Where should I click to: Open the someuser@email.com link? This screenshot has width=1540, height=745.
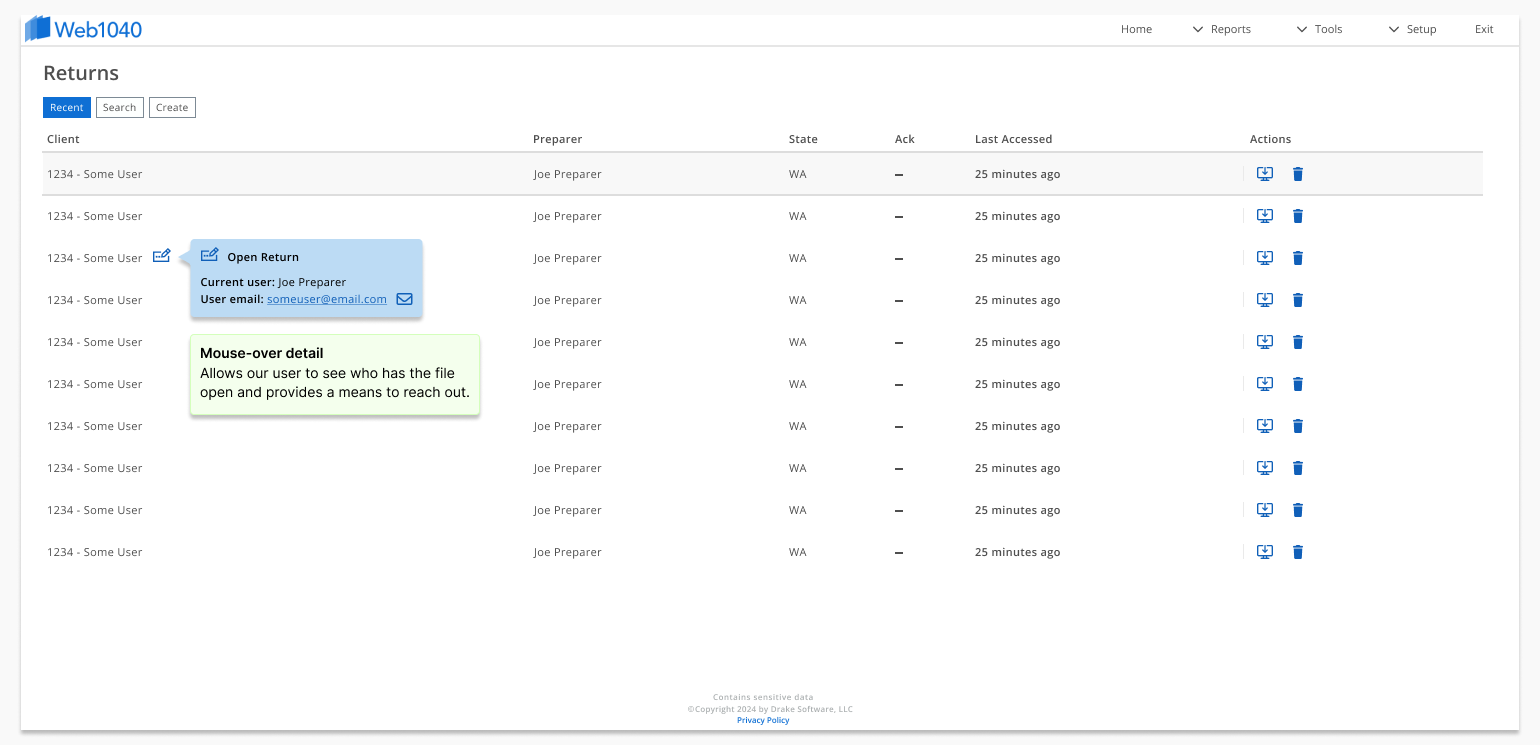pyautogui.click(x=326, y=299)
